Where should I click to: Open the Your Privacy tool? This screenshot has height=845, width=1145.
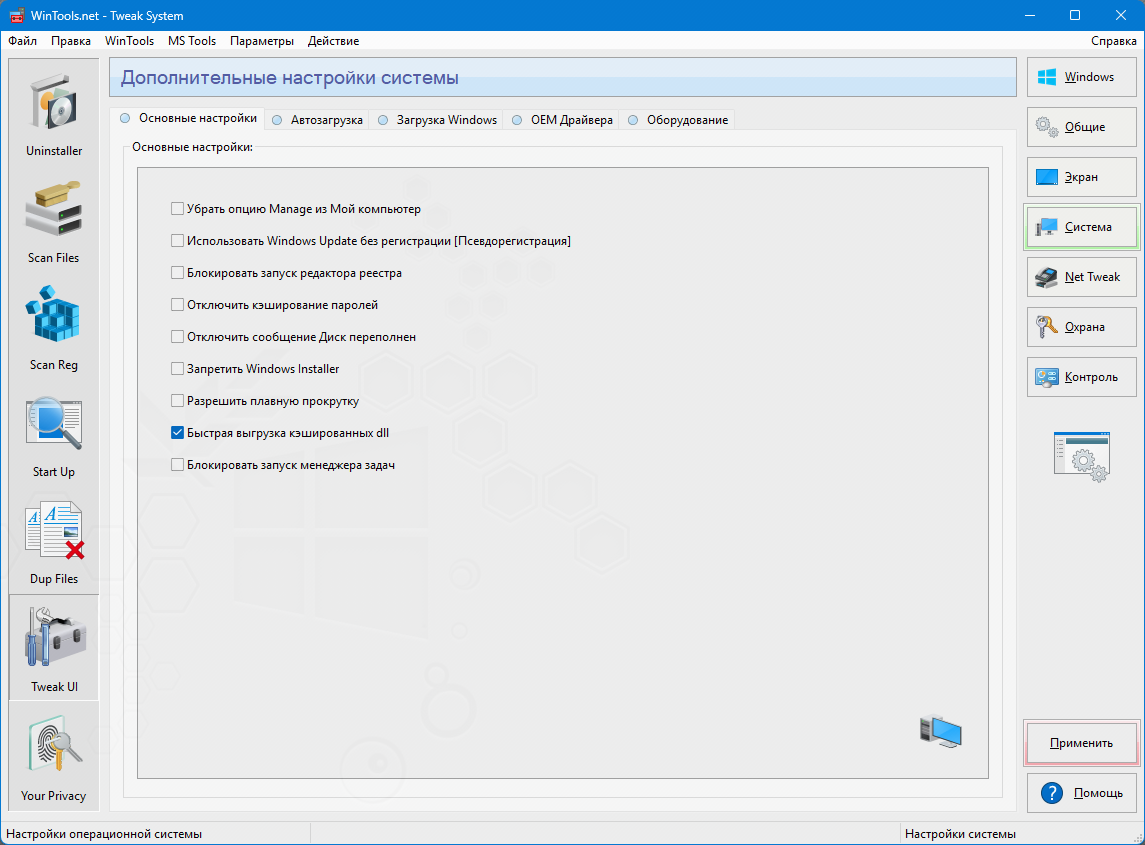53,757
